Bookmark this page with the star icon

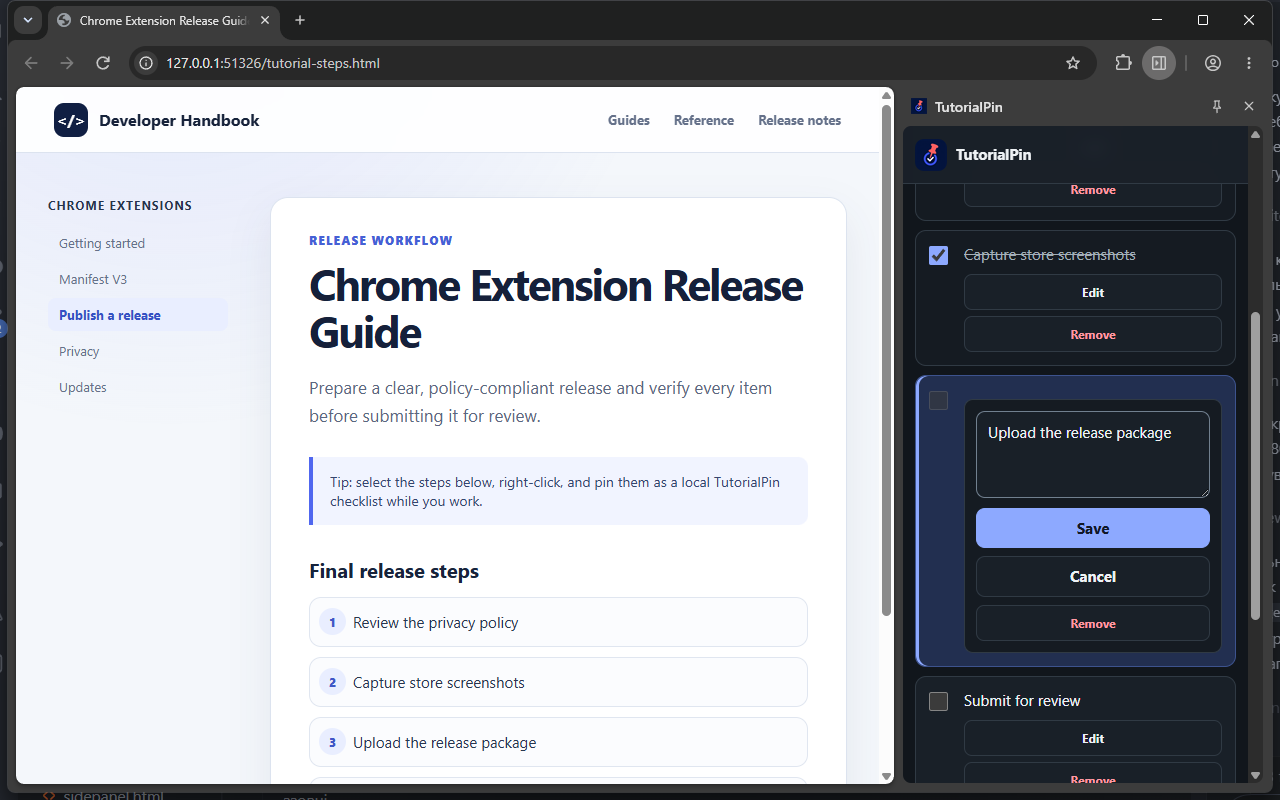(1073, 63)
